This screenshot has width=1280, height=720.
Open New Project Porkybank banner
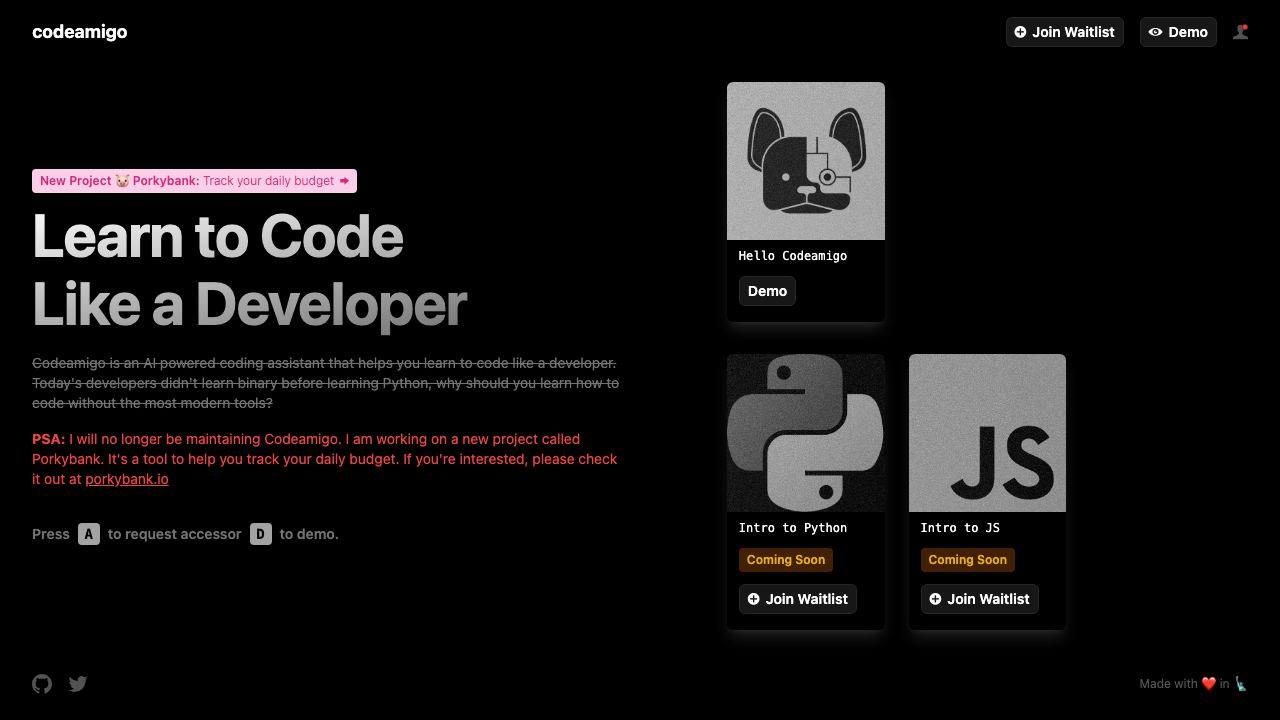[x=194, y=181]
